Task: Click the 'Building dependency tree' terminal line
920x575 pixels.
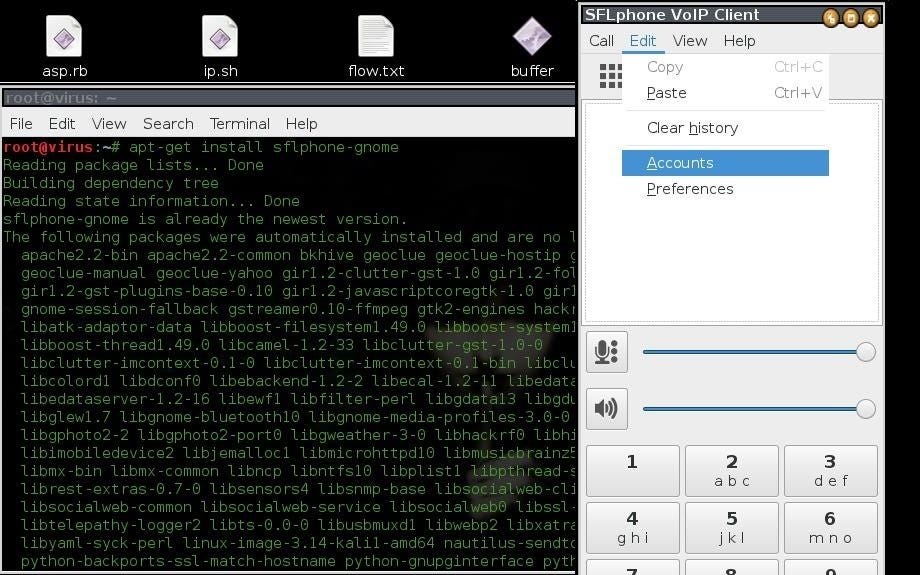Action: 111,183
